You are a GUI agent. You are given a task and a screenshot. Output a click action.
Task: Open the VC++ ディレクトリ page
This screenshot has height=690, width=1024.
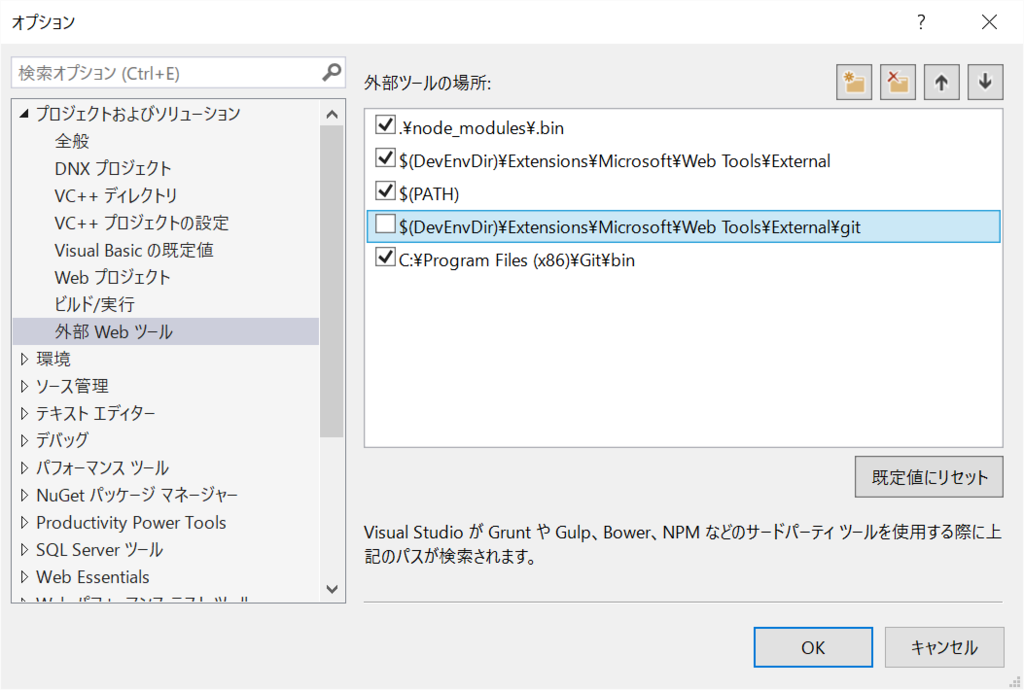[x=116, y=195]
